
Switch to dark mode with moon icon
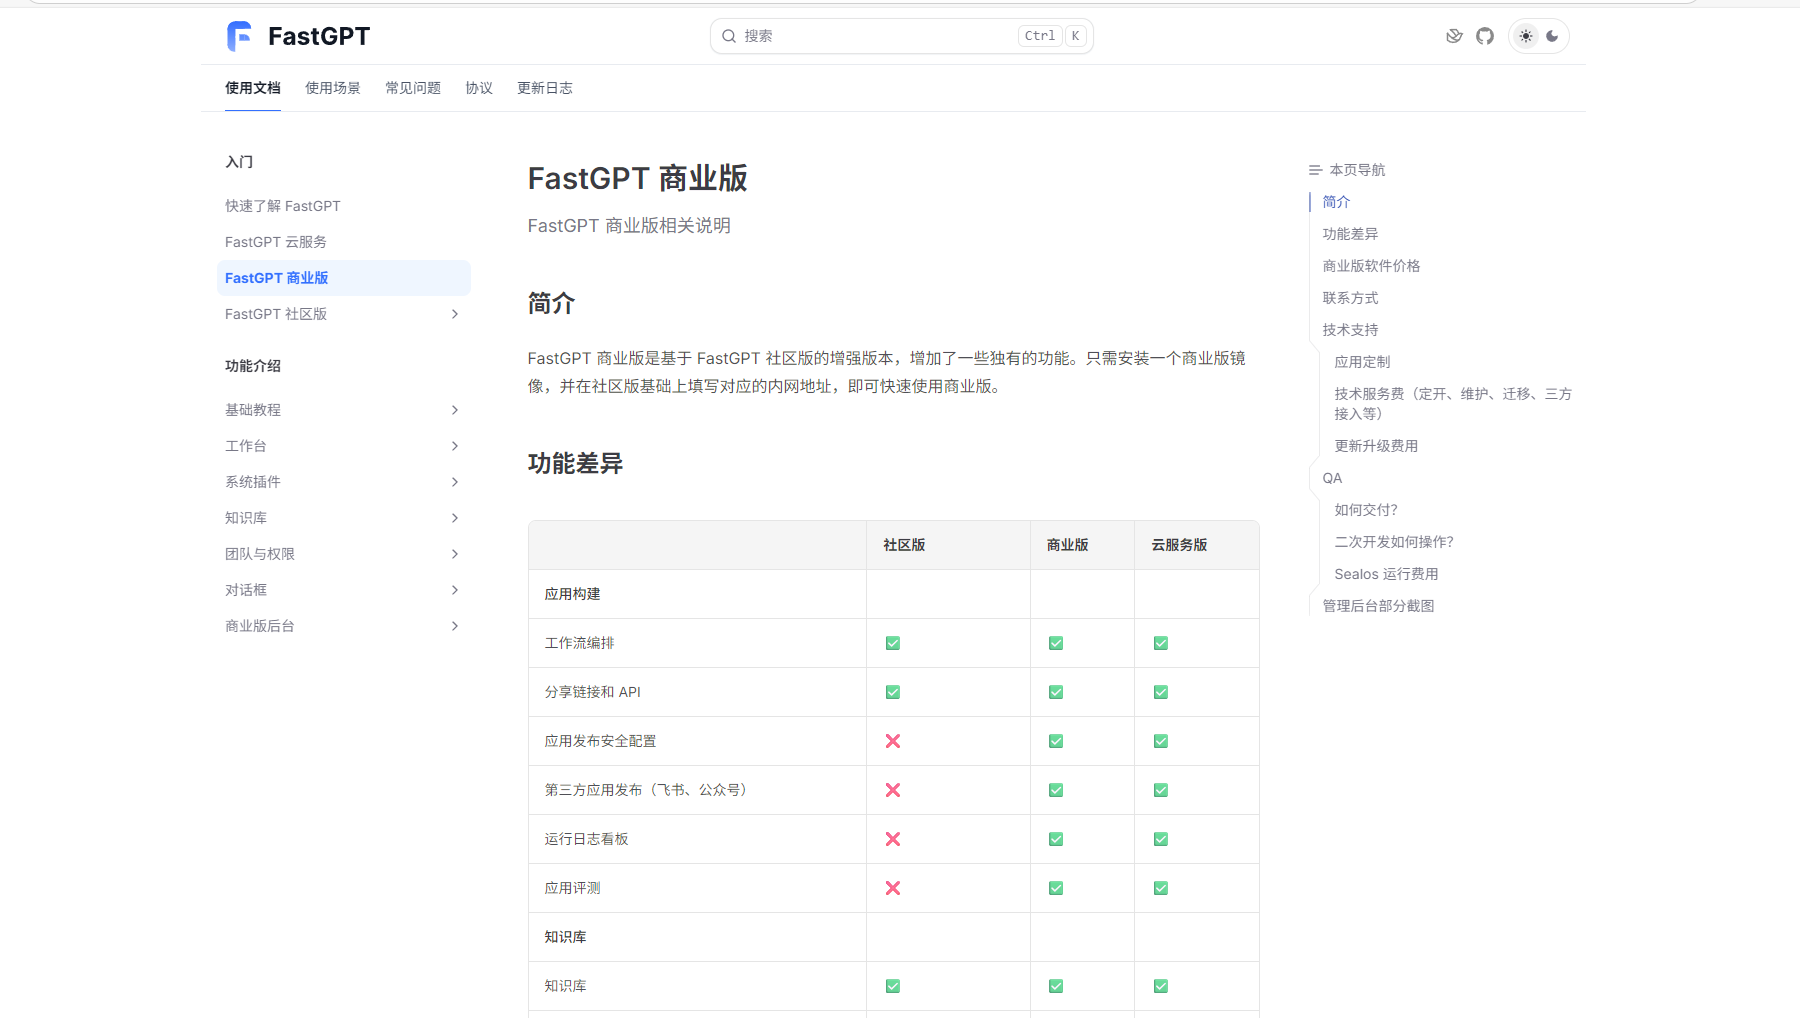click(x=1552, y=36)
